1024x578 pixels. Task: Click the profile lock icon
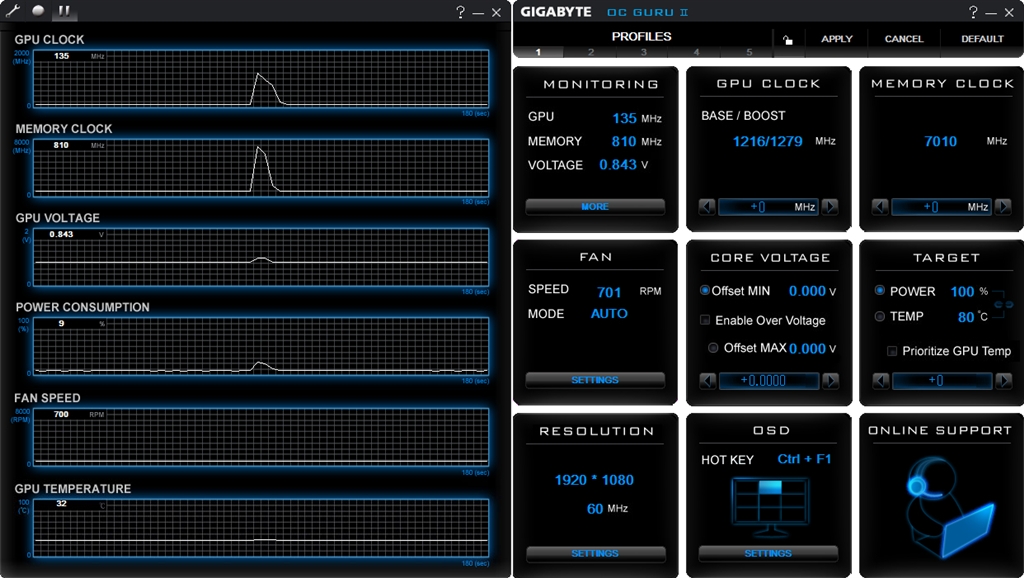788,40
